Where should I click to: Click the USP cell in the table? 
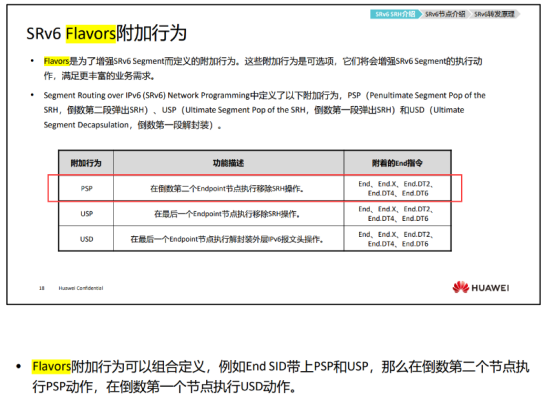(86, 213)
